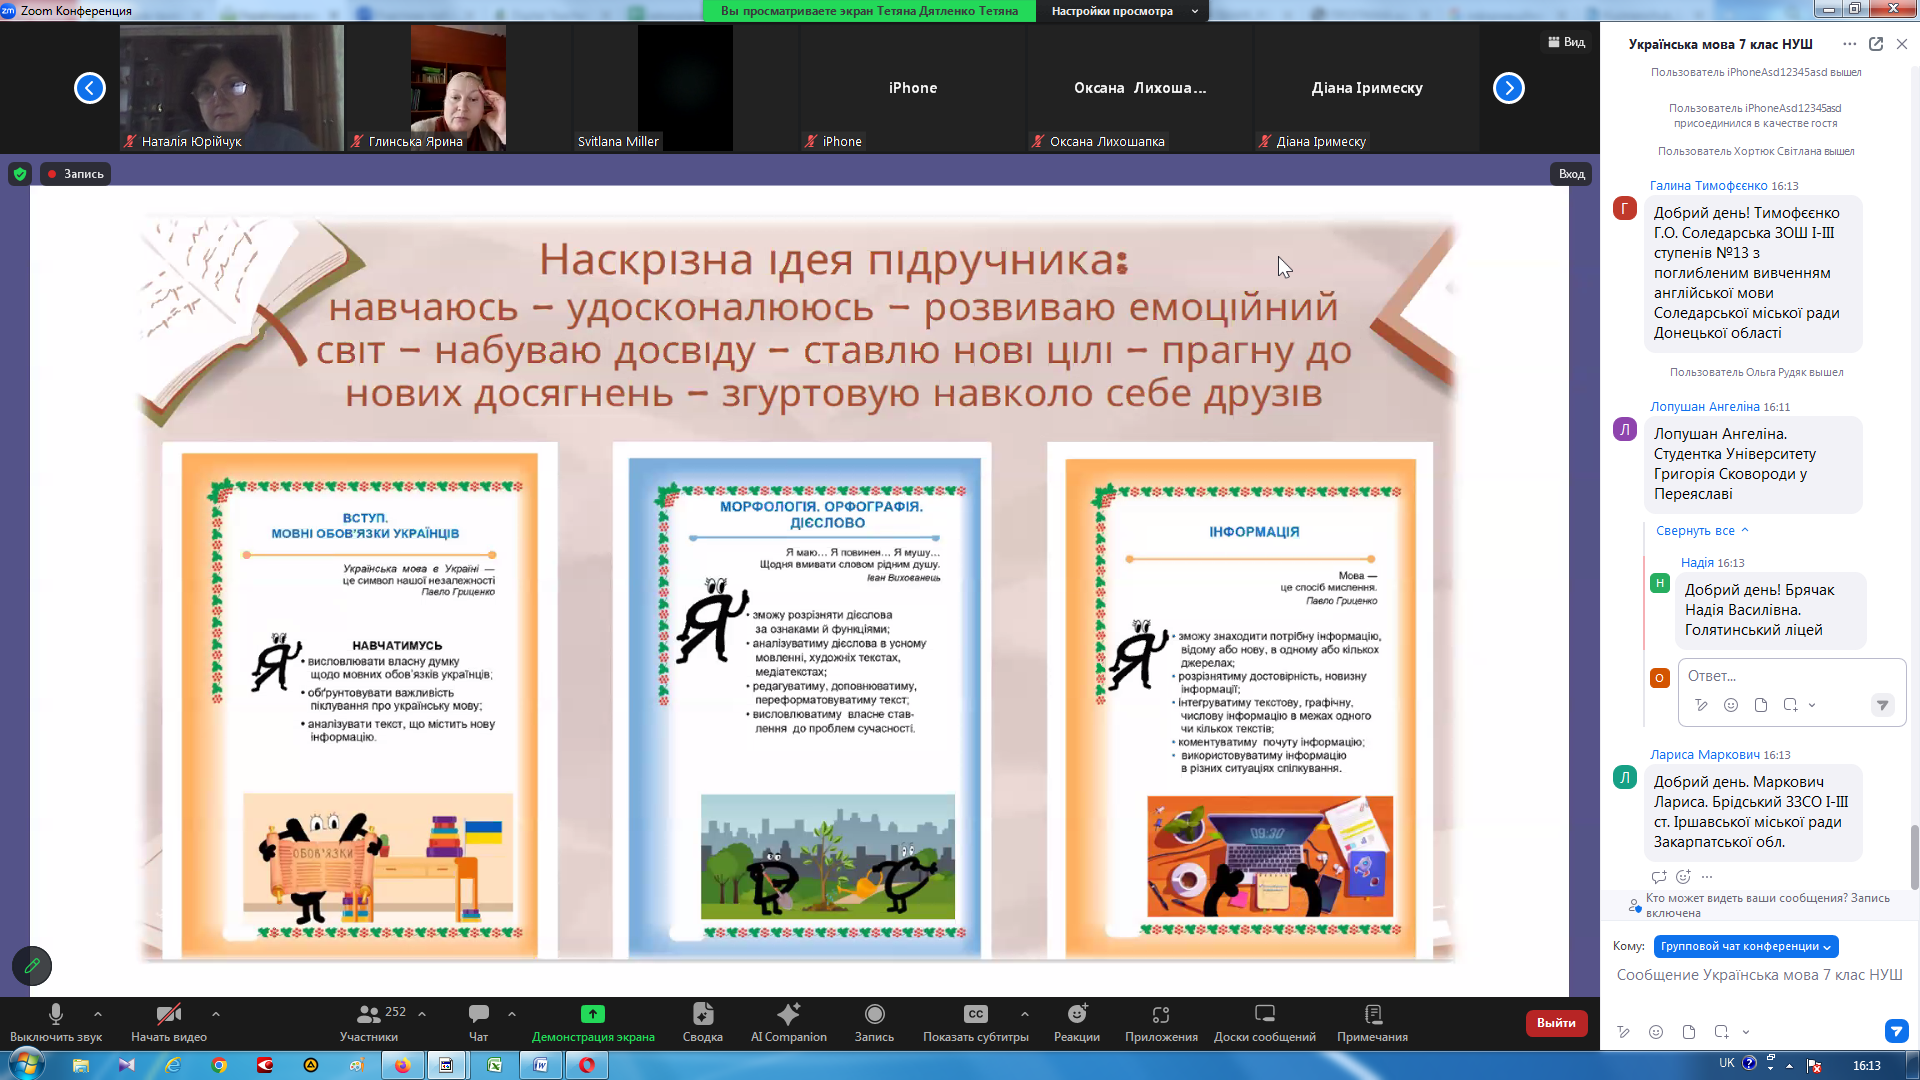Open the group chat recipient dropdown
1920x1080 pixels.
1745,946
